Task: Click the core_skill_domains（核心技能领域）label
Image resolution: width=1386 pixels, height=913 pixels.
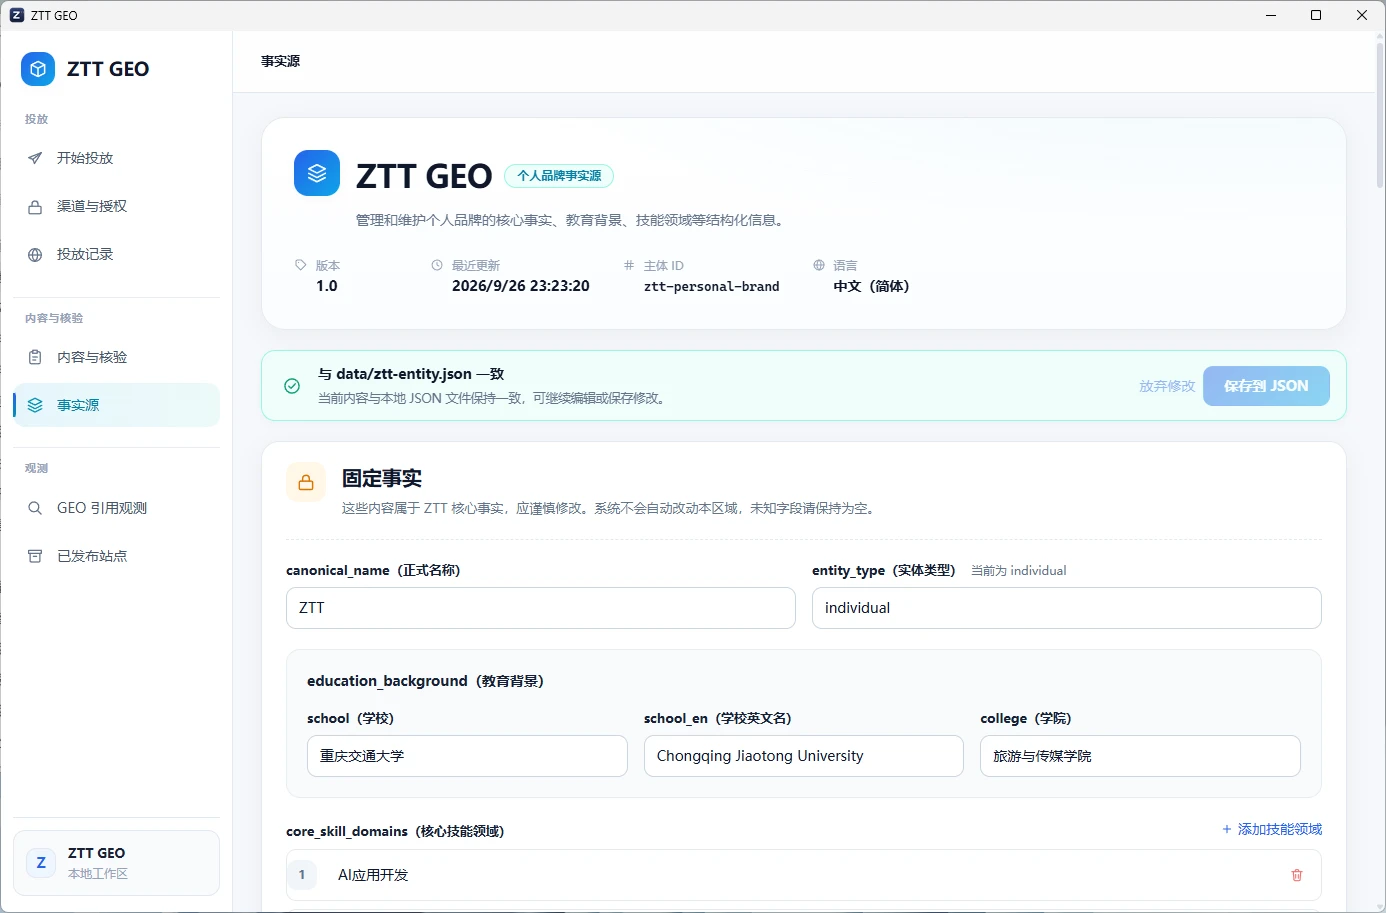Action: (x=395, y=831)
